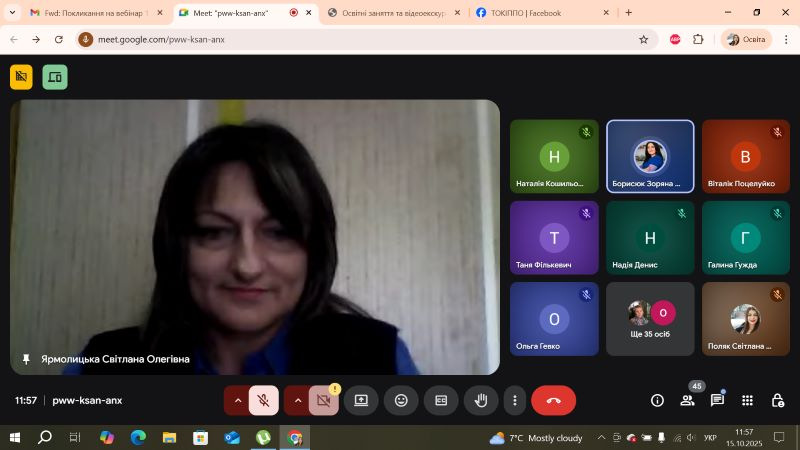800x450 pixels.
Task: Open the emoji reactions panel
Action: pos(401,400)
